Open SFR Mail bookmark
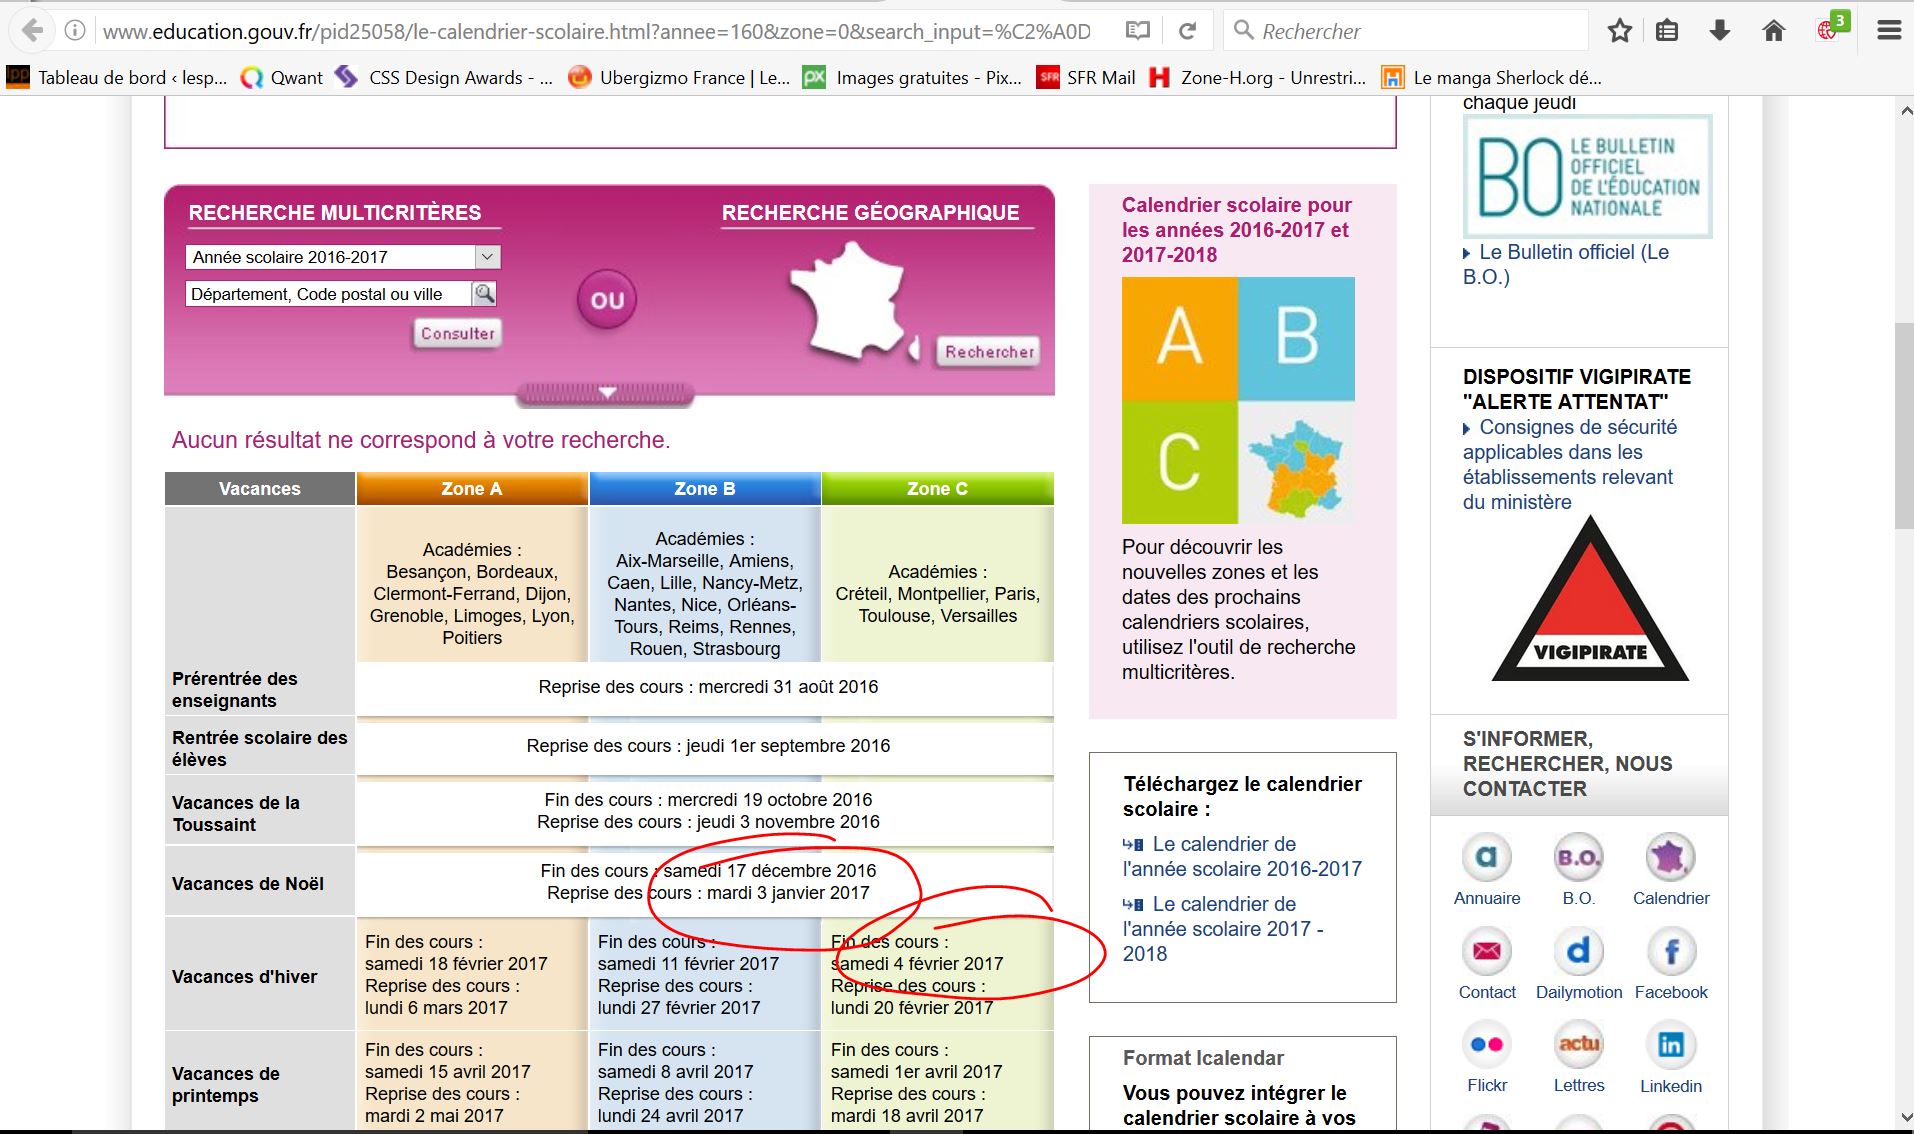This screenshot has height=1134, width=1914. (x=1086, y=77)
